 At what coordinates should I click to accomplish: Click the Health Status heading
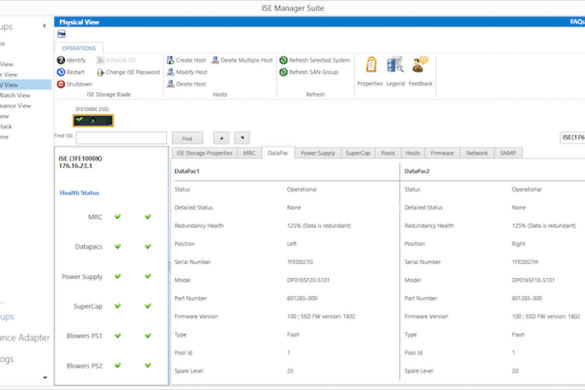tap(79, 193)
